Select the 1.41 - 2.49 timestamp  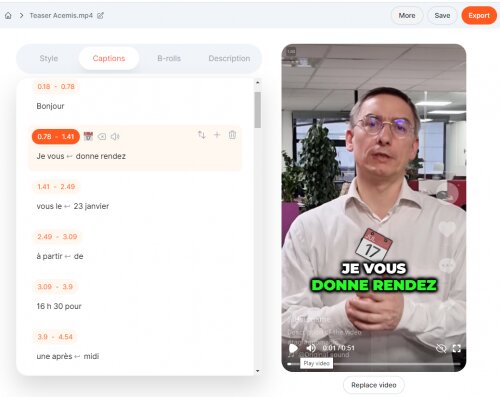coord(56,187)
